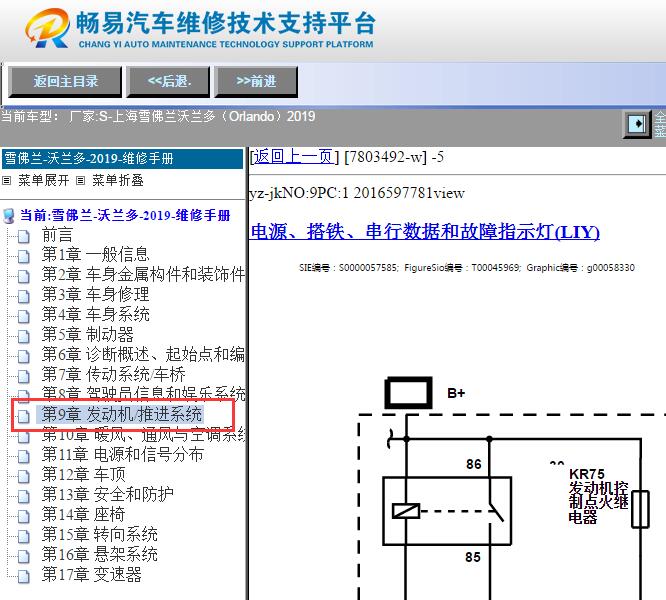This screenshot has width=666, height=600.
Task: Open 第3章 车身修理
Action: pos(95,294)
